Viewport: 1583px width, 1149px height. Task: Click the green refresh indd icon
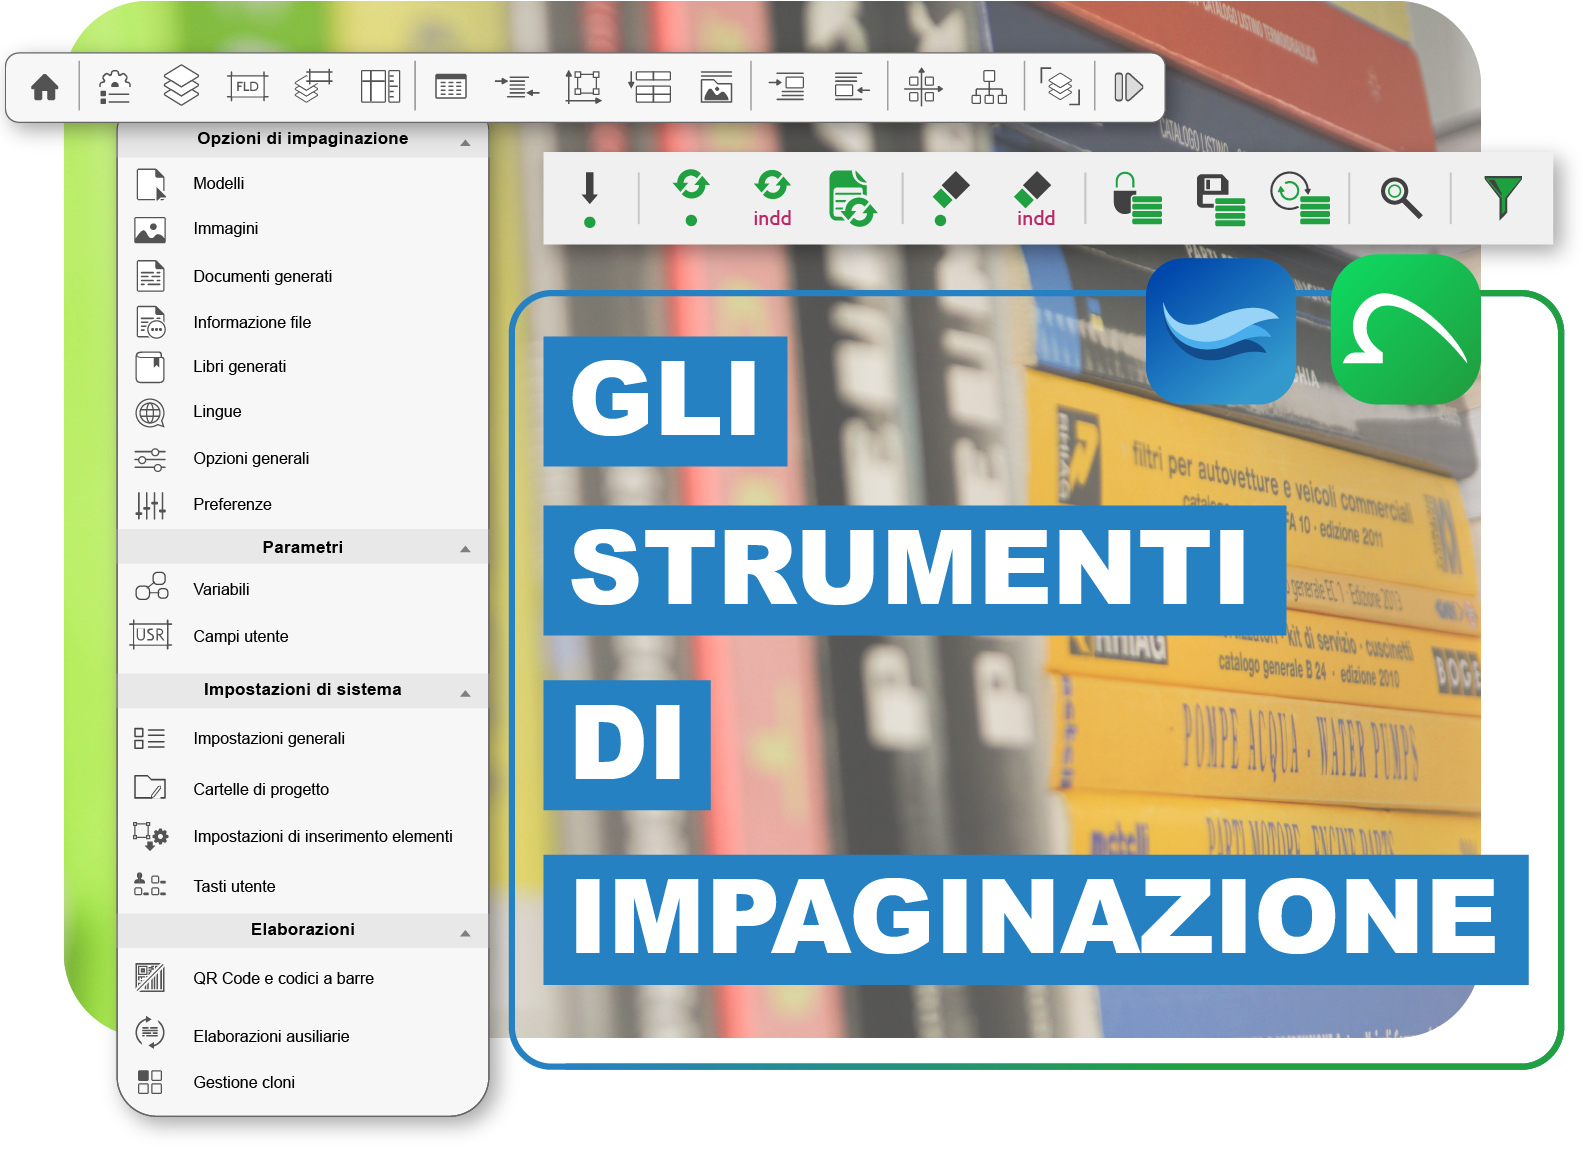click(772, 198)
